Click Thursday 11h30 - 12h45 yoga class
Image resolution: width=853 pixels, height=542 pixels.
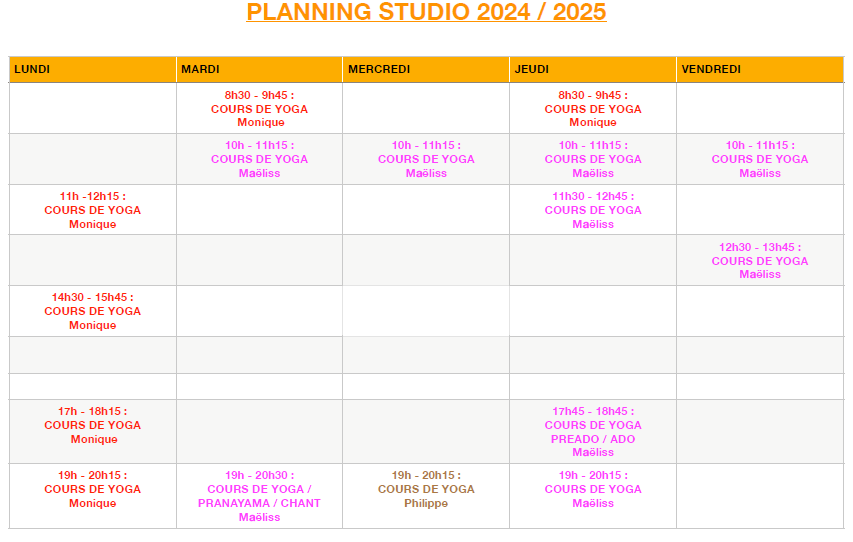pos(593,210)
